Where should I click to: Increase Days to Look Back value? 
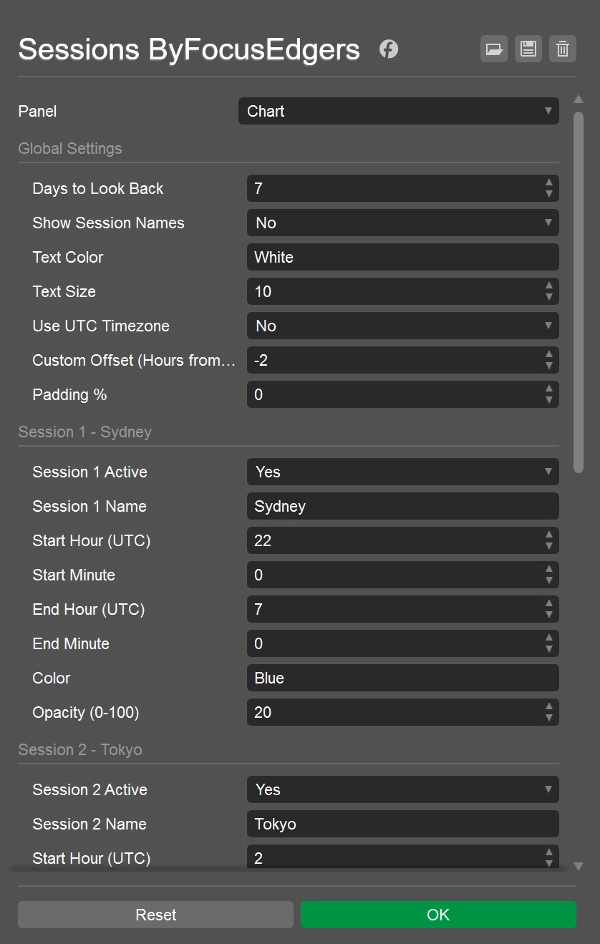(549, 183)
